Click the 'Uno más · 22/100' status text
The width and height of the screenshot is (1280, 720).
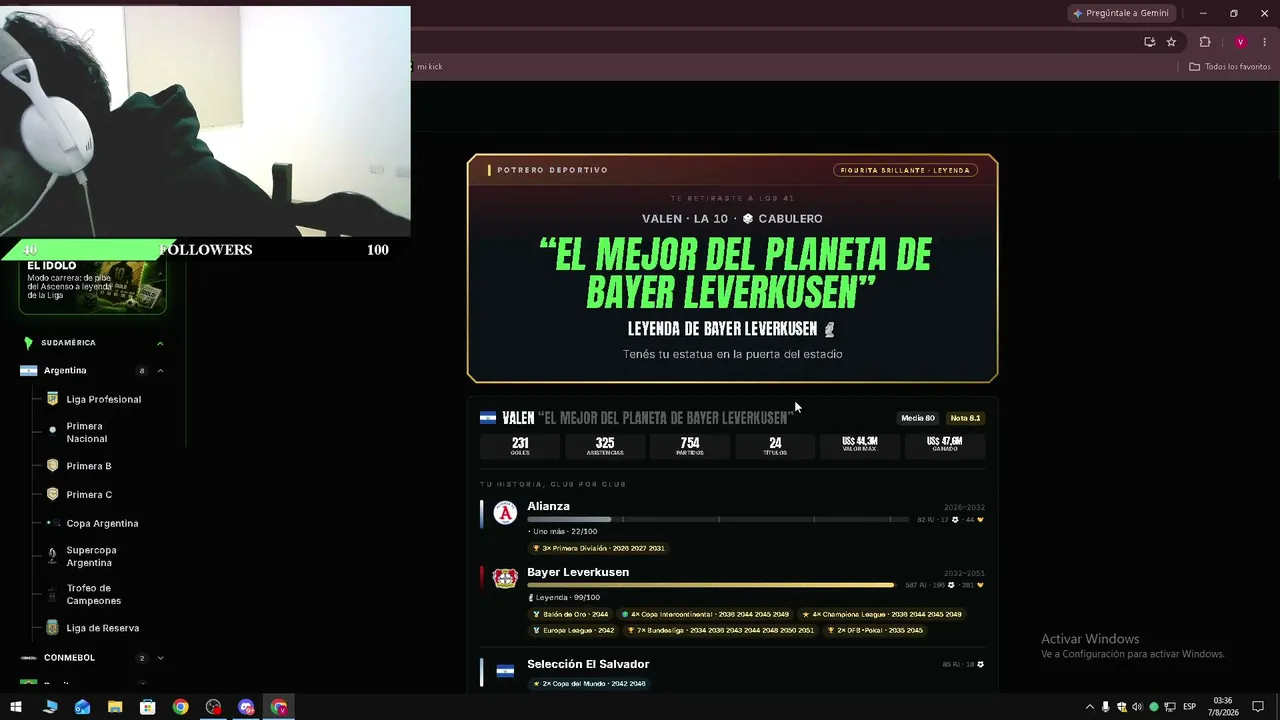[x=562, y=532]
